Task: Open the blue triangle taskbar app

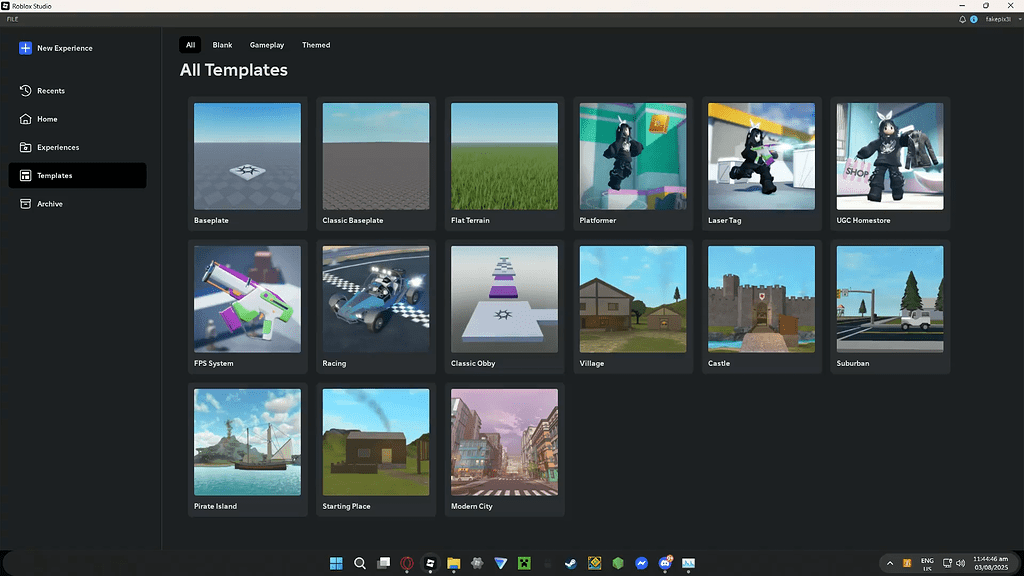Action: 501,563
